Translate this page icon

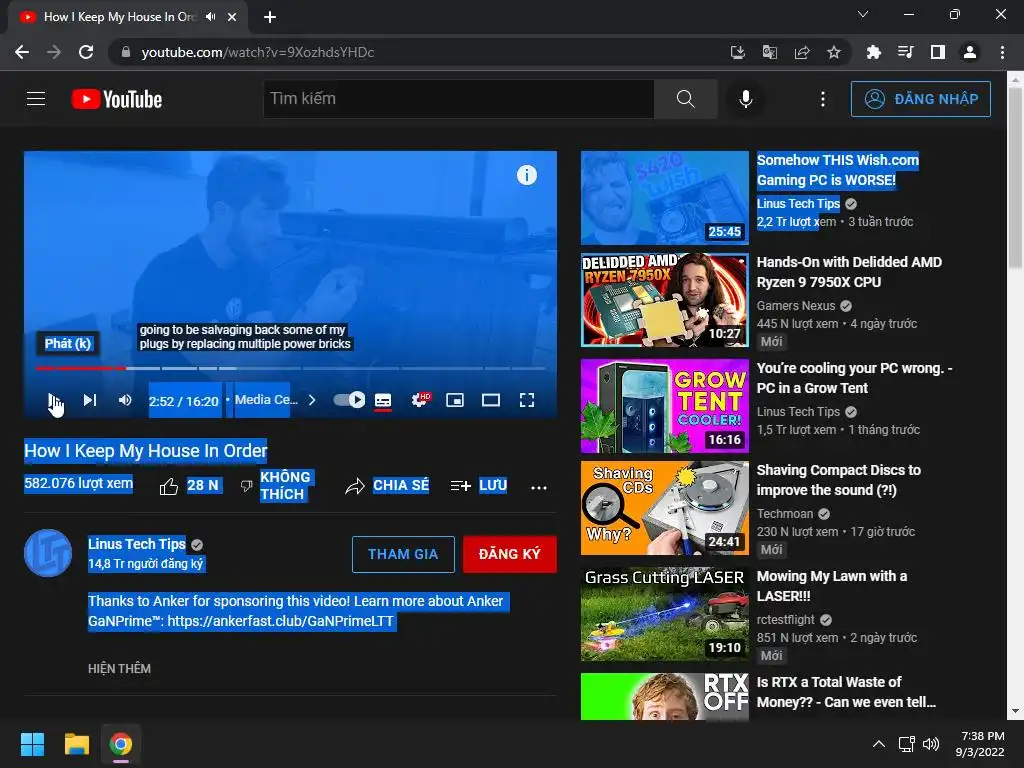click(769, 52)
